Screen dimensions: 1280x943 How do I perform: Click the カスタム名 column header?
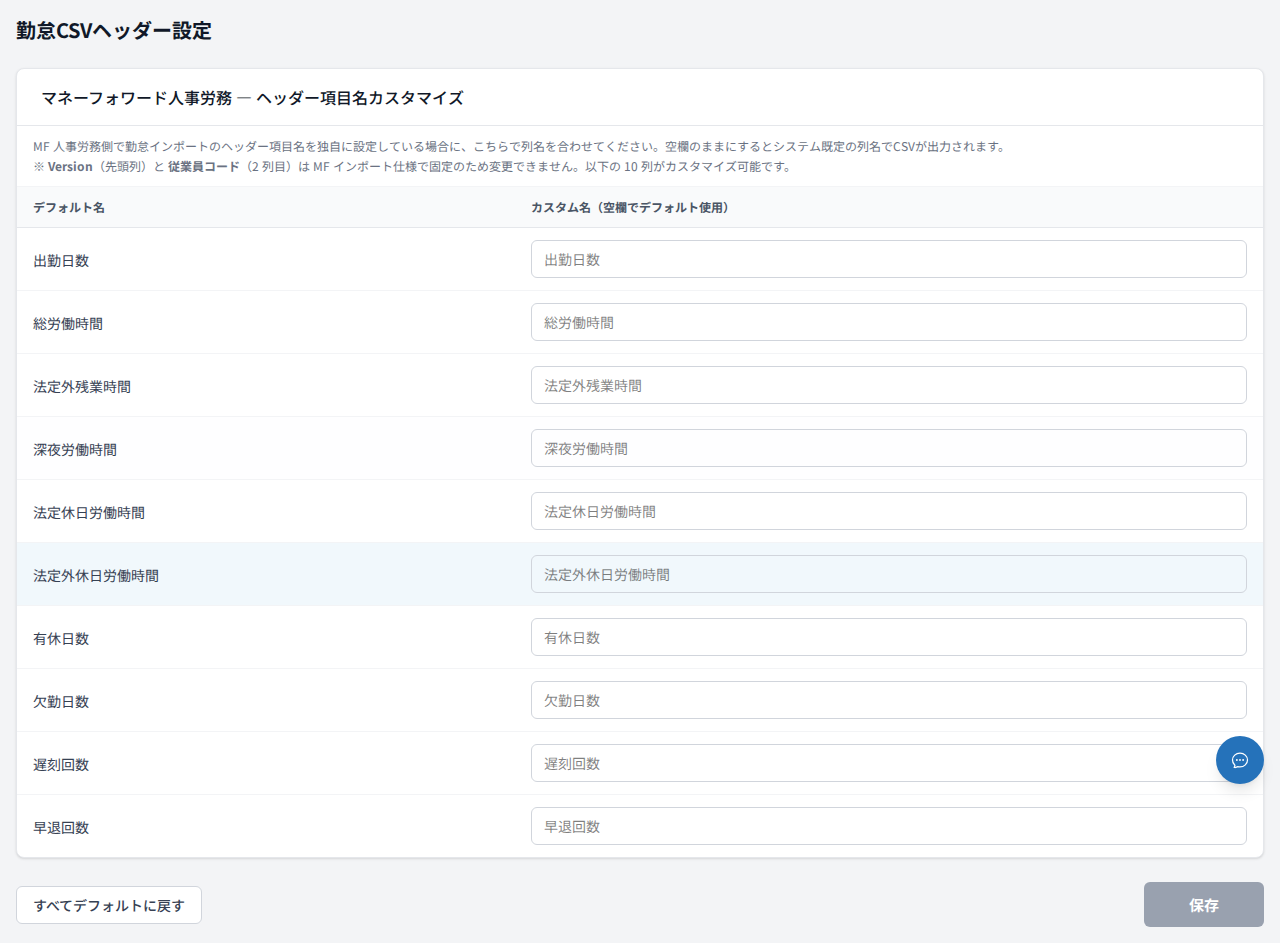click(630, 208)
